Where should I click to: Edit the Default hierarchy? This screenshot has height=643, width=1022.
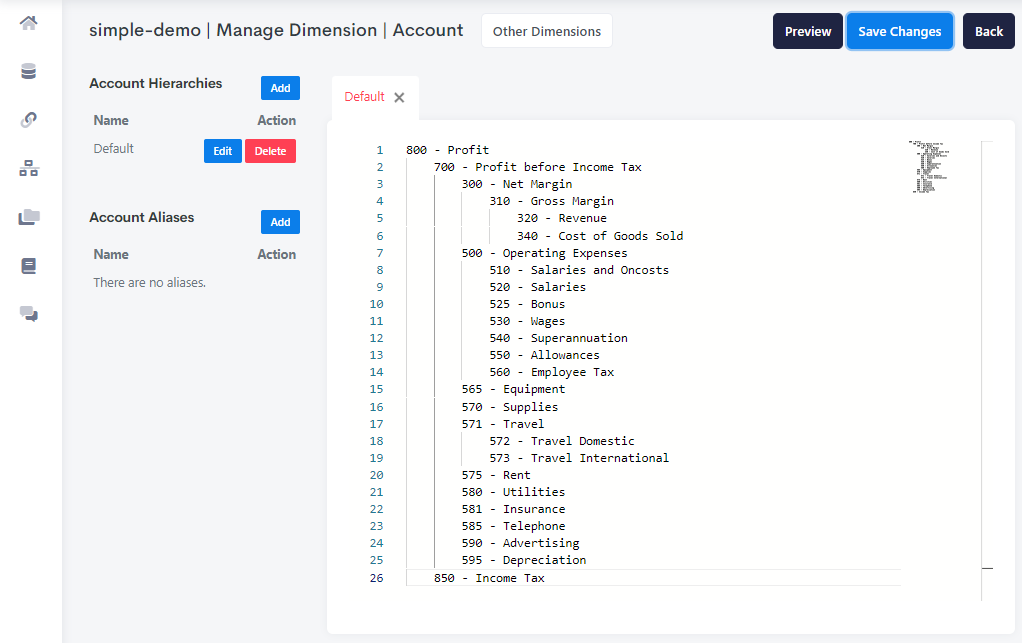[x=222, y=151]
